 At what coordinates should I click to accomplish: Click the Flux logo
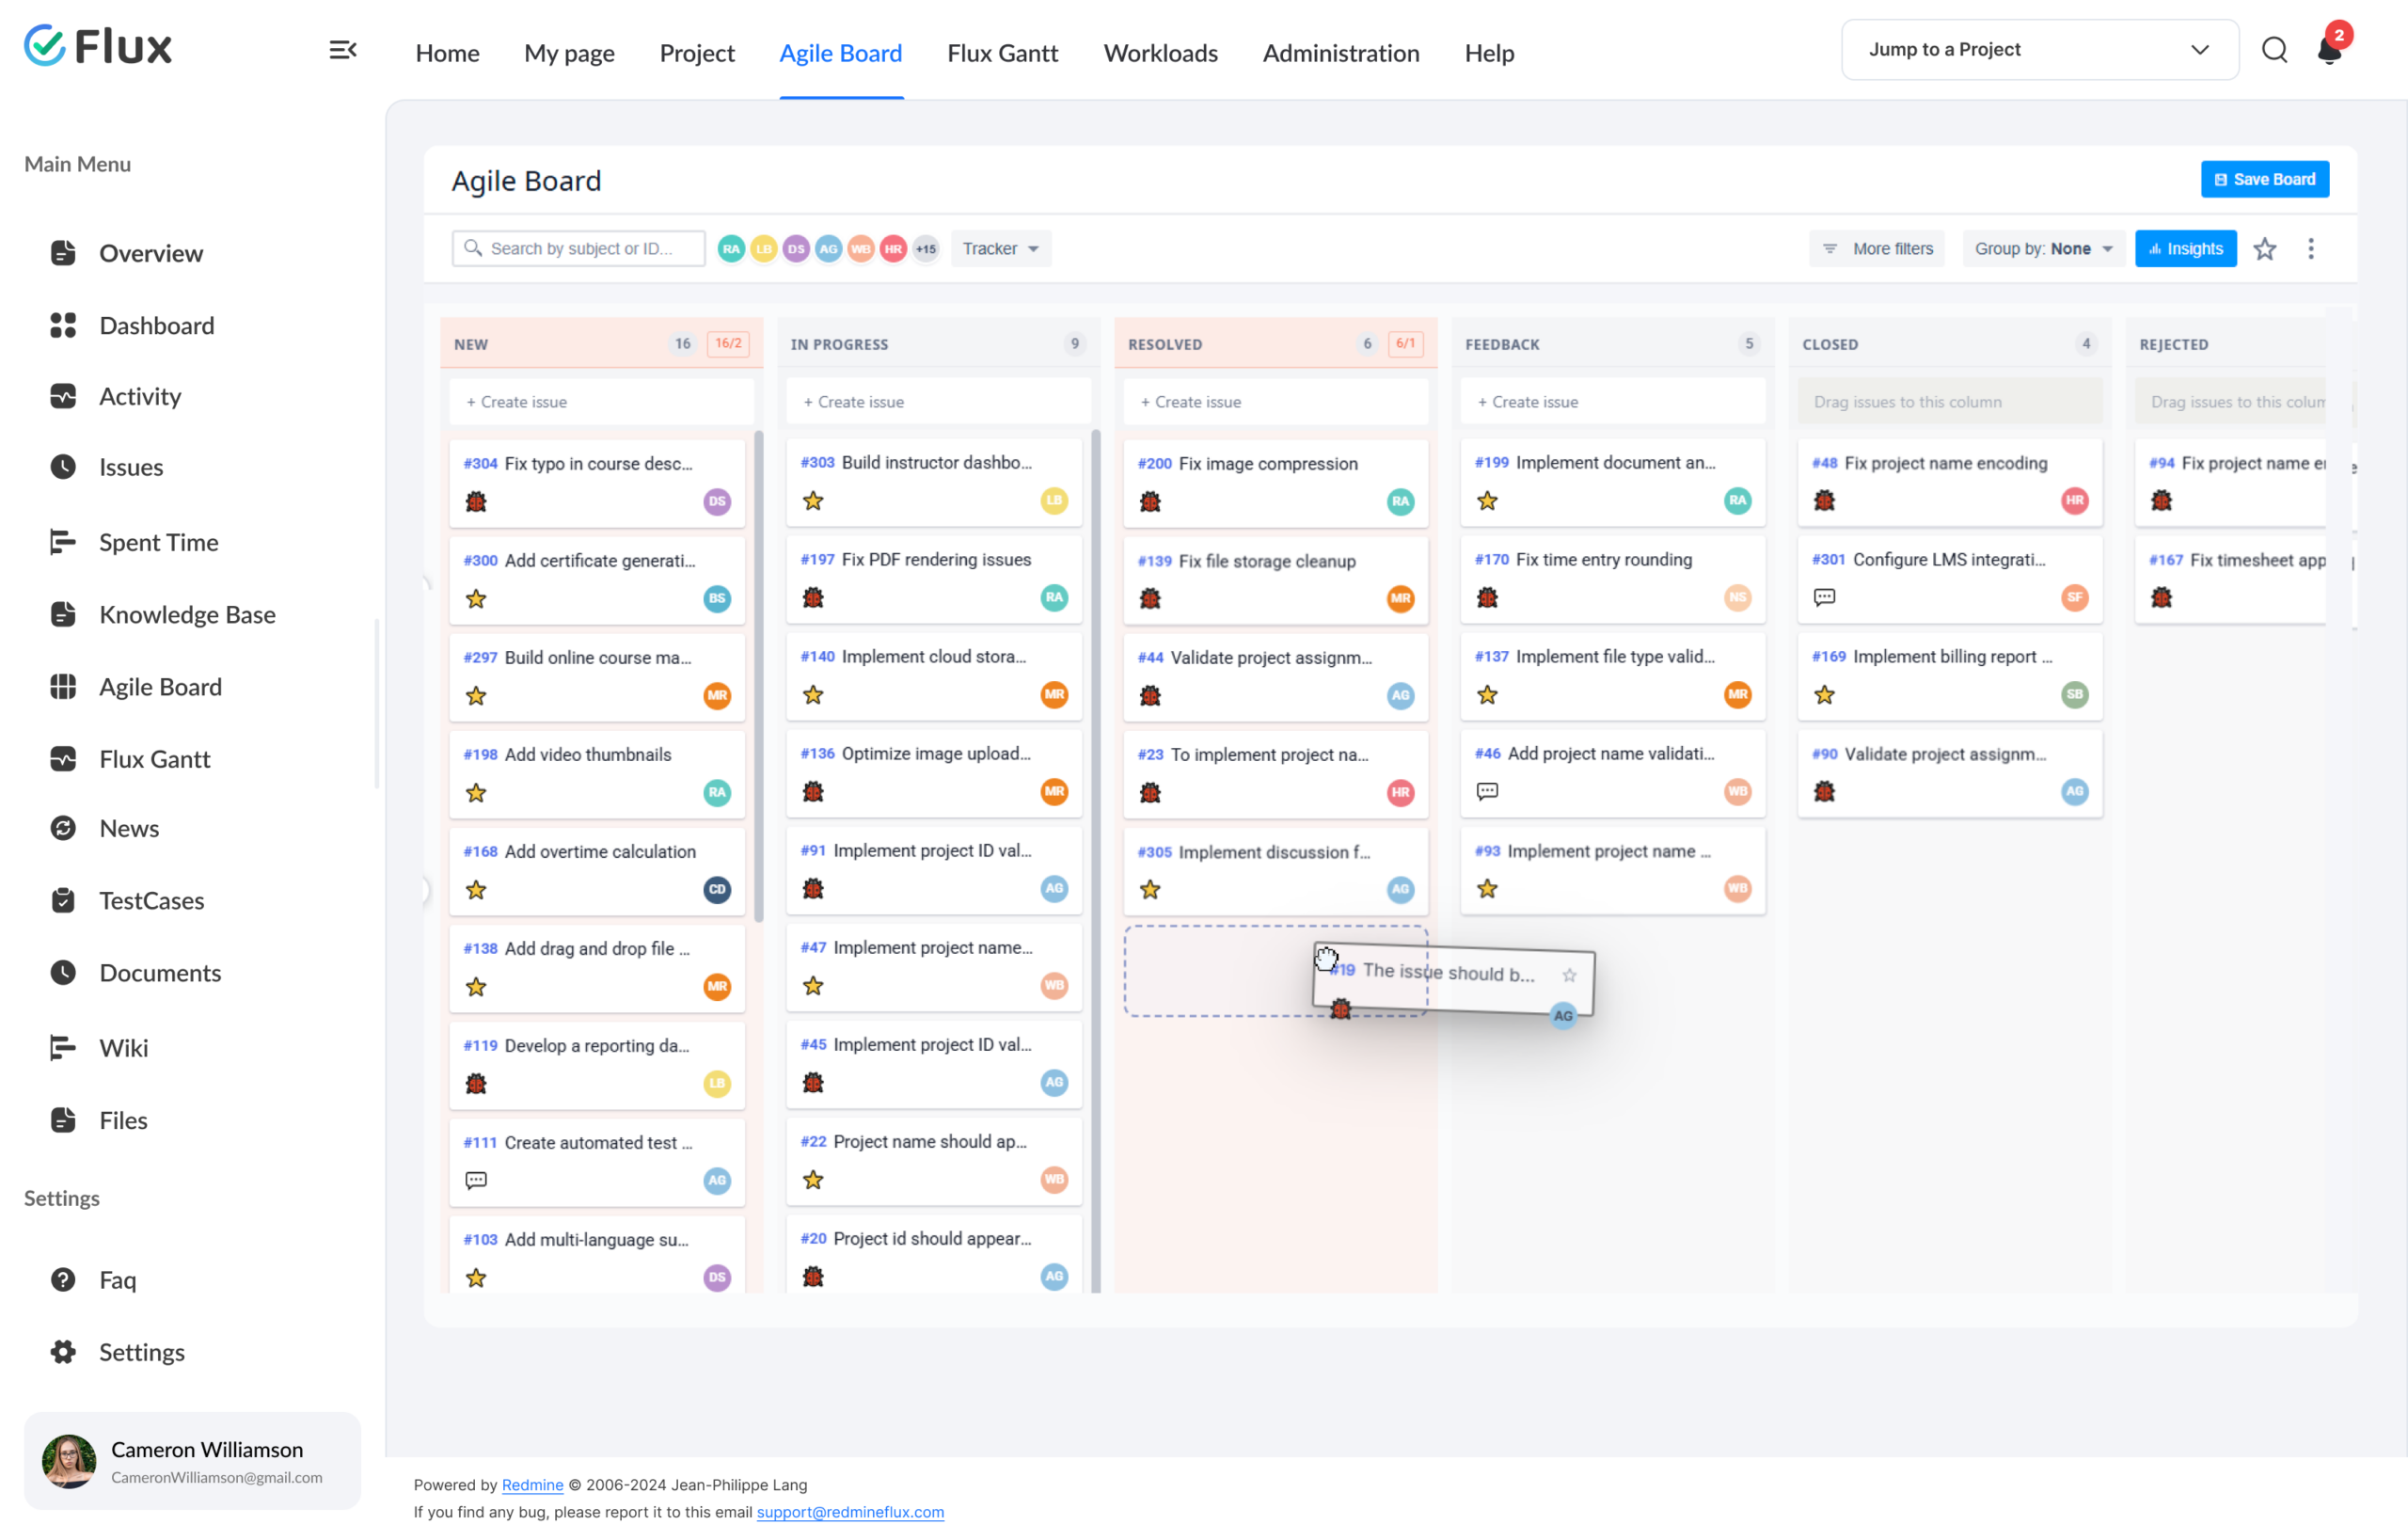pos(98,46)
